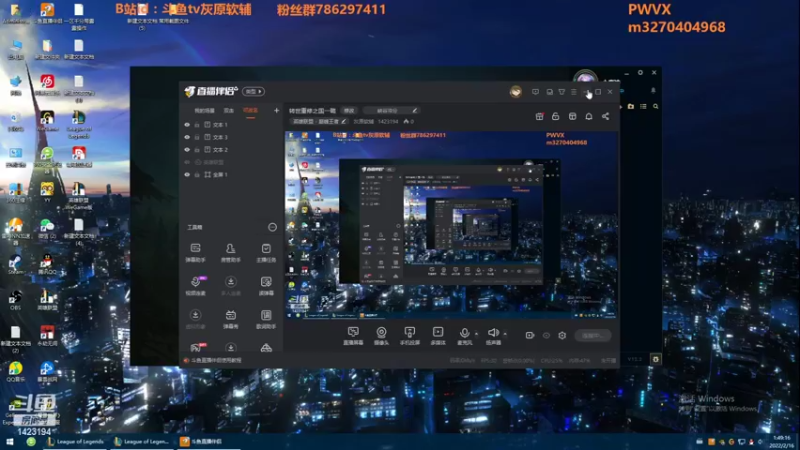Image resolution: width=800 pixels, height=450 pixels.
Task: Open the message bubble icon in title bar
Action: click(x=535, y=92)
